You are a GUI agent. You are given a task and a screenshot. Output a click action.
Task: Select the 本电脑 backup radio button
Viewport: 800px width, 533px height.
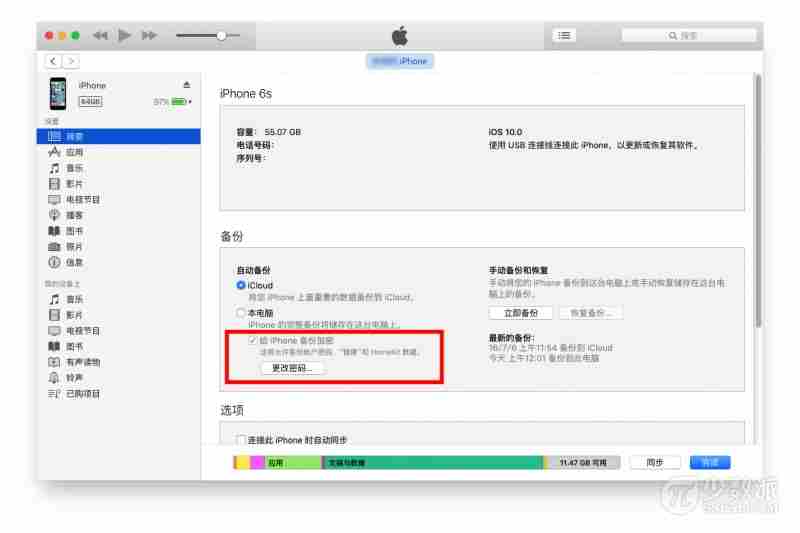pyautogui.click(x=241, y=312)
